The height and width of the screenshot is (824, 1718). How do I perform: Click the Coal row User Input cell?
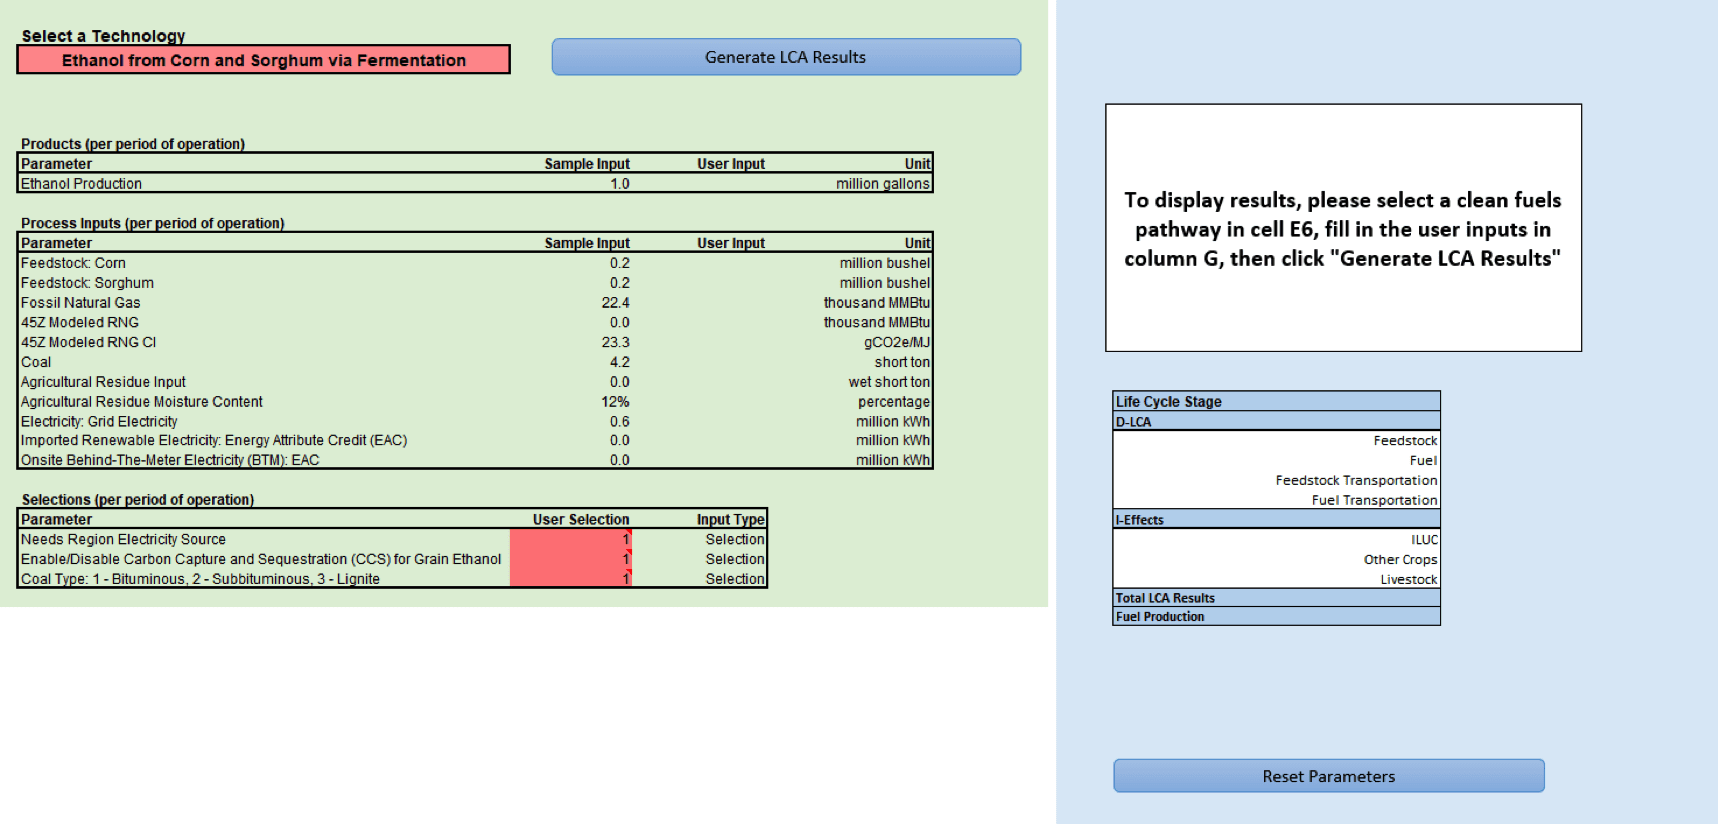pyautogui.click(x=731, y=362)
